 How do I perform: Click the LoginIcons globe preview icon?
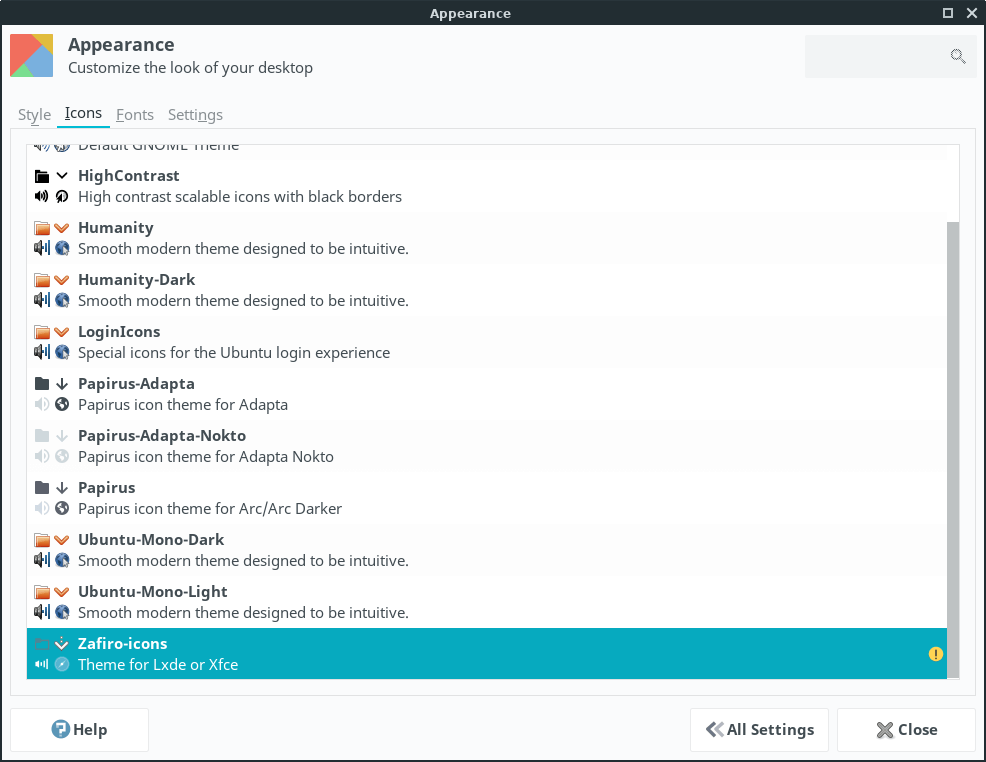(62, 352)
